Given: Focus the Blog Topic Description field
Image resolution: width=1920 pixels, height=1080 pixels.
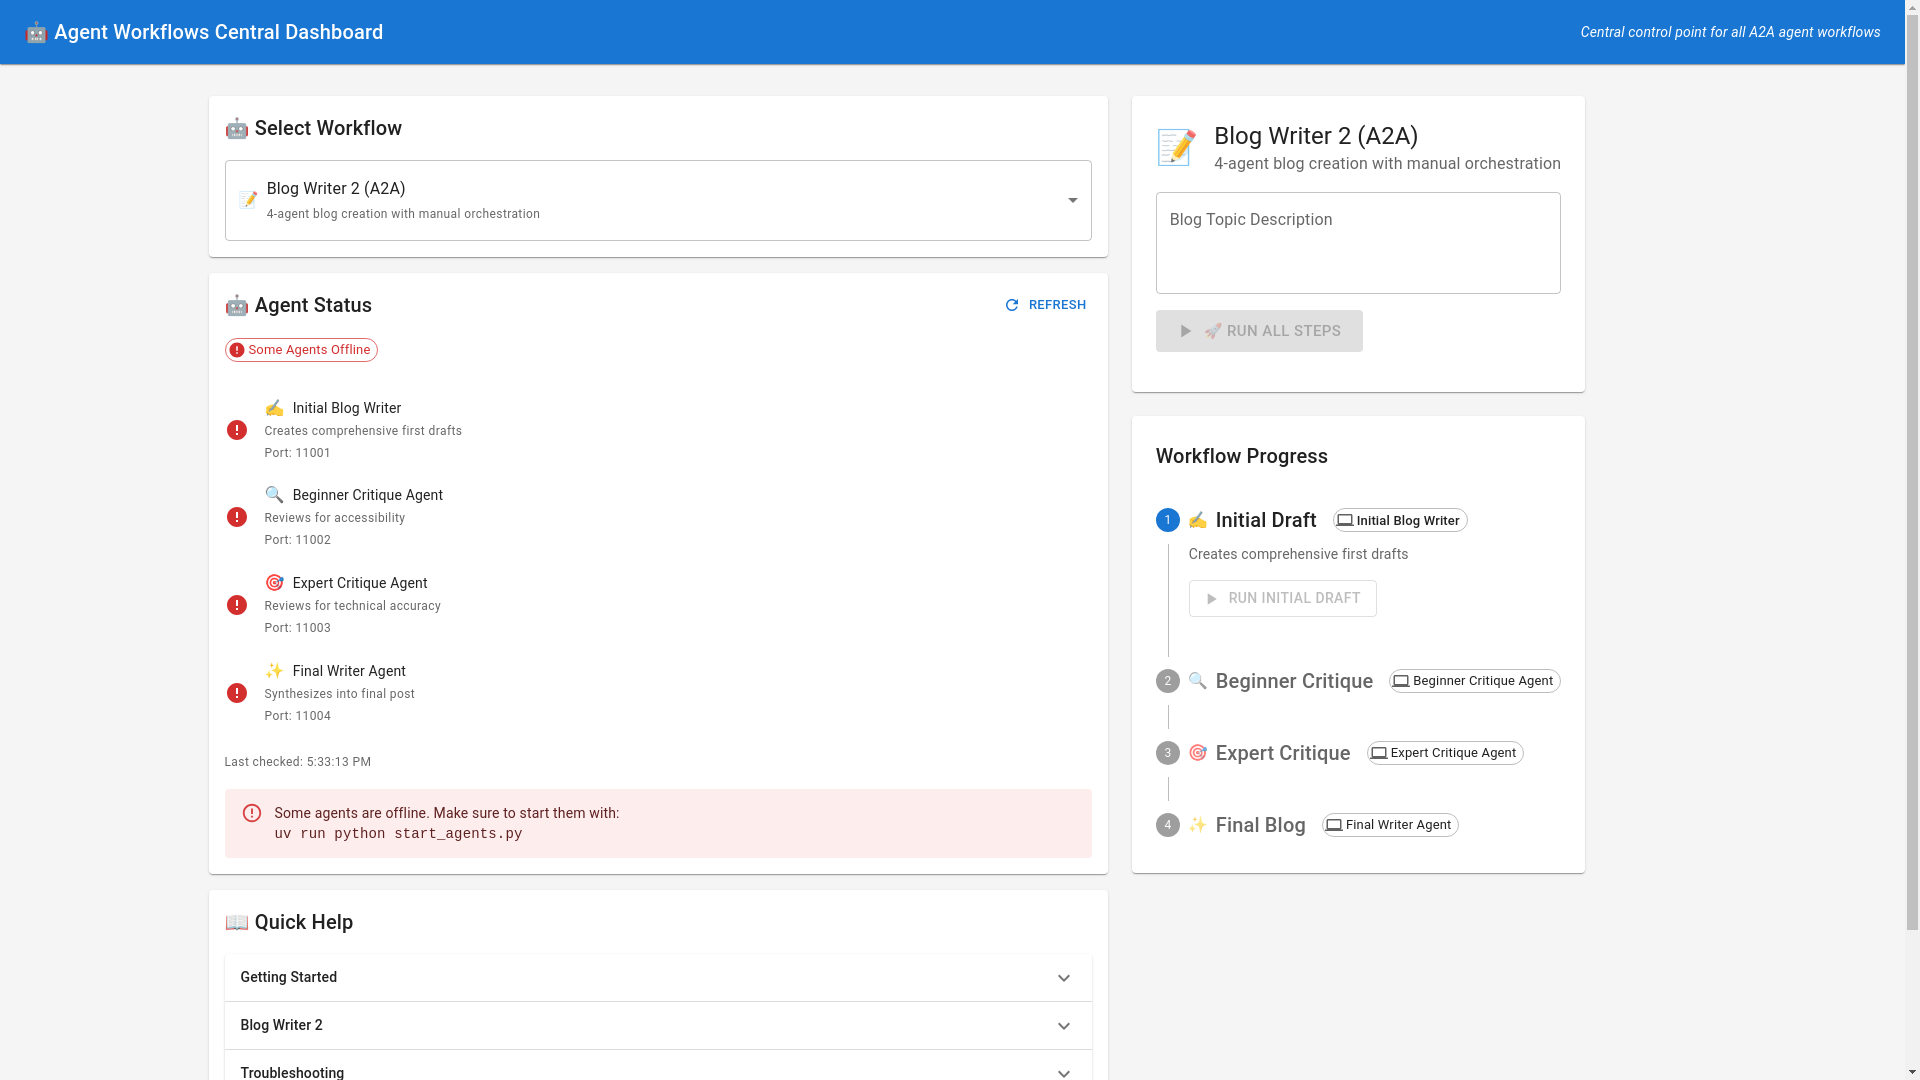Looking at the screenshot, I should [1358, 243].
